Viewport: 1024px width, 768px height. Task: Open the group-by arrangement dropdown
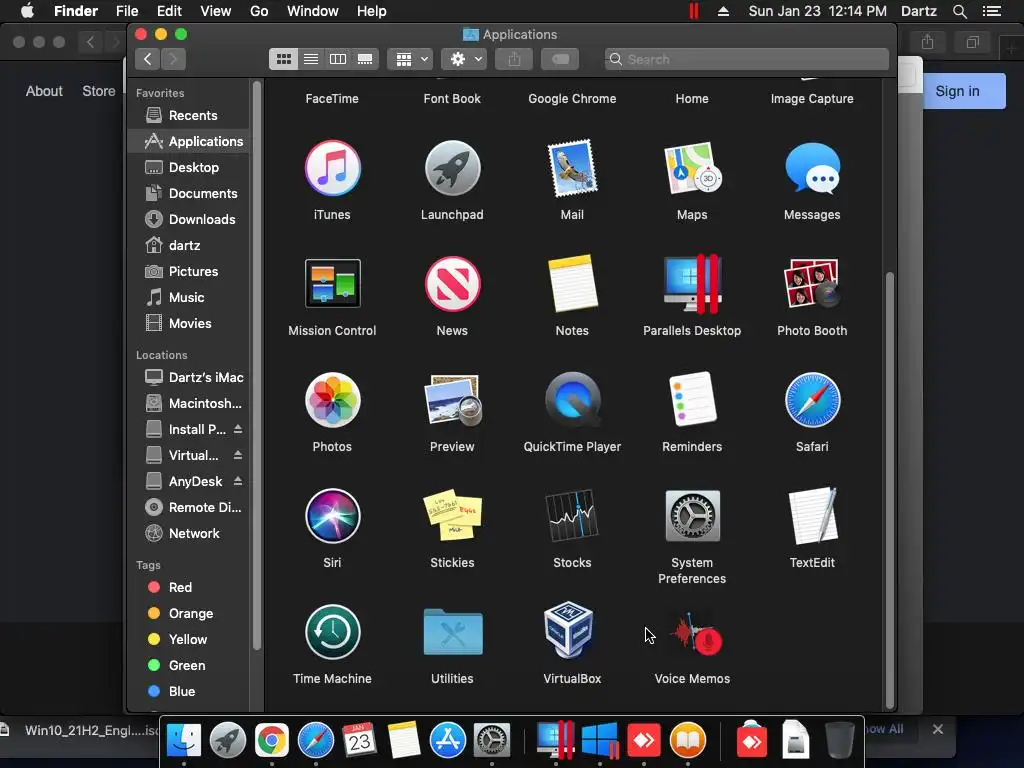tap(410, 59)
